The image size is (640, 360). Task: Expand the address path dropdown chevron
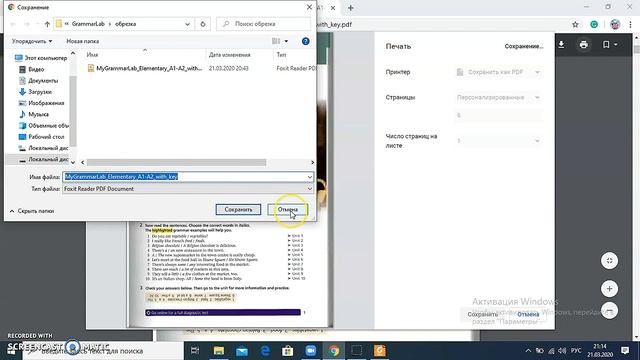[187, 24]
